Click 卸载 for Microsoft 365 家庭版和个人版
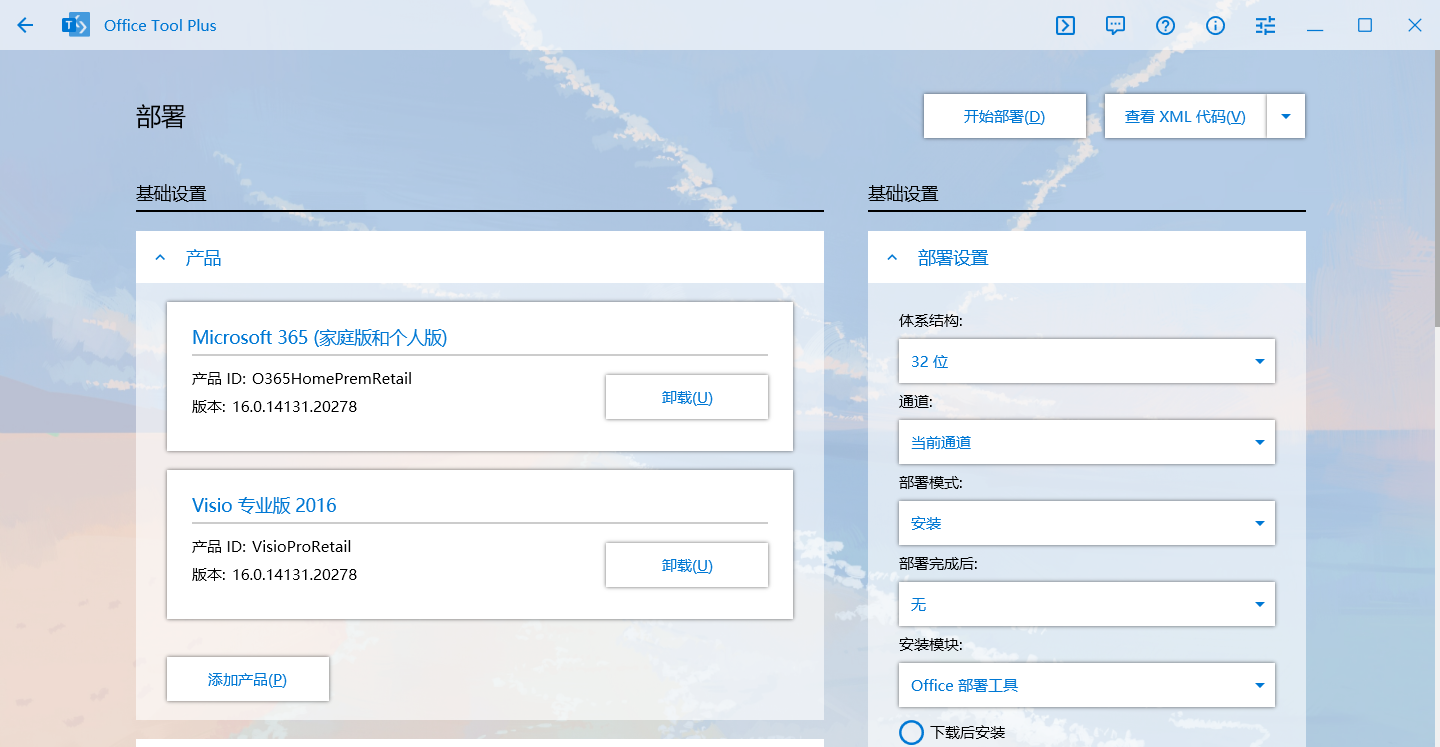This screenshot has height=747, width=1440. click(687, 397)
